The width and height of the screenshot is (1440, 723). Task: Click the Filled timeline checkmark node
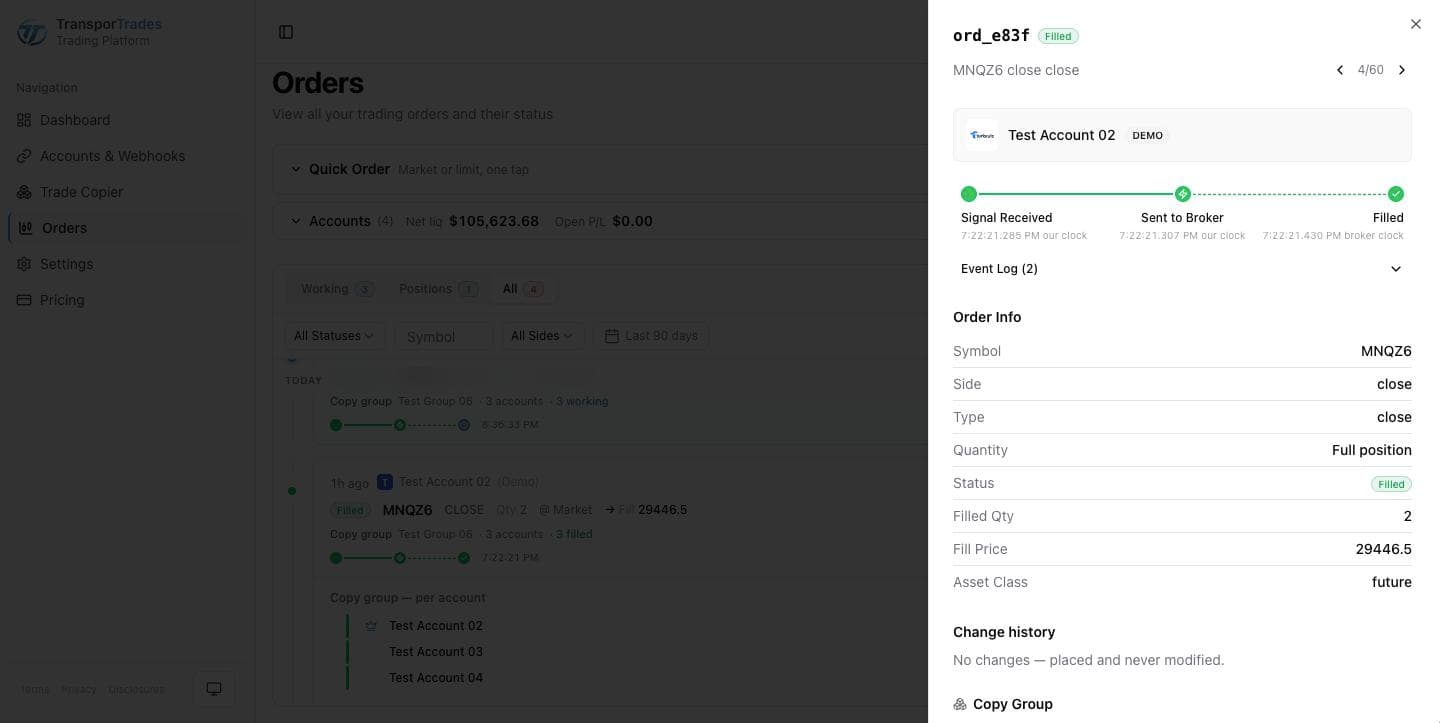(x=1396, y=194)
